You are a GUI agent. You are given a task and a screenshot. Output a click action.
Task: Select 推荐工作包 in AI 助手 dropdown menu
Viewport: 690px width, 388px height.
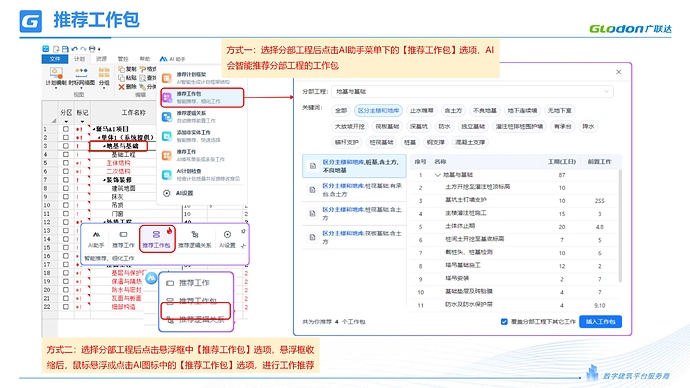point(202,97)
